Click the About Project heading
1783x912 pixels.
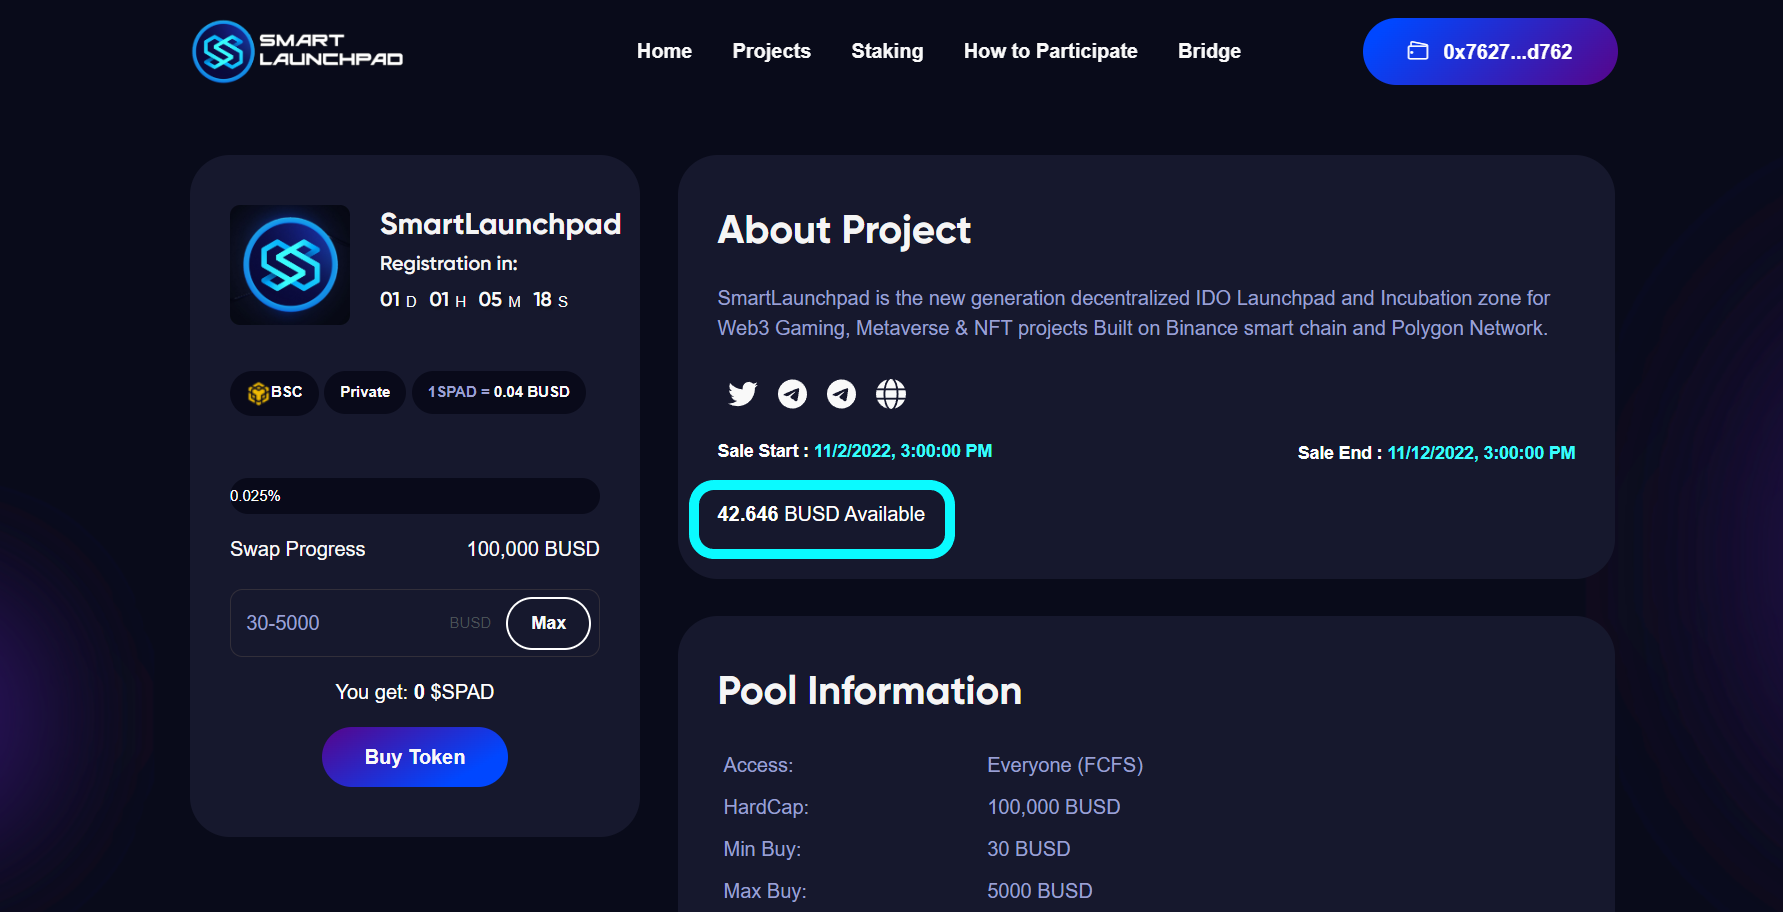click(844, 230)
